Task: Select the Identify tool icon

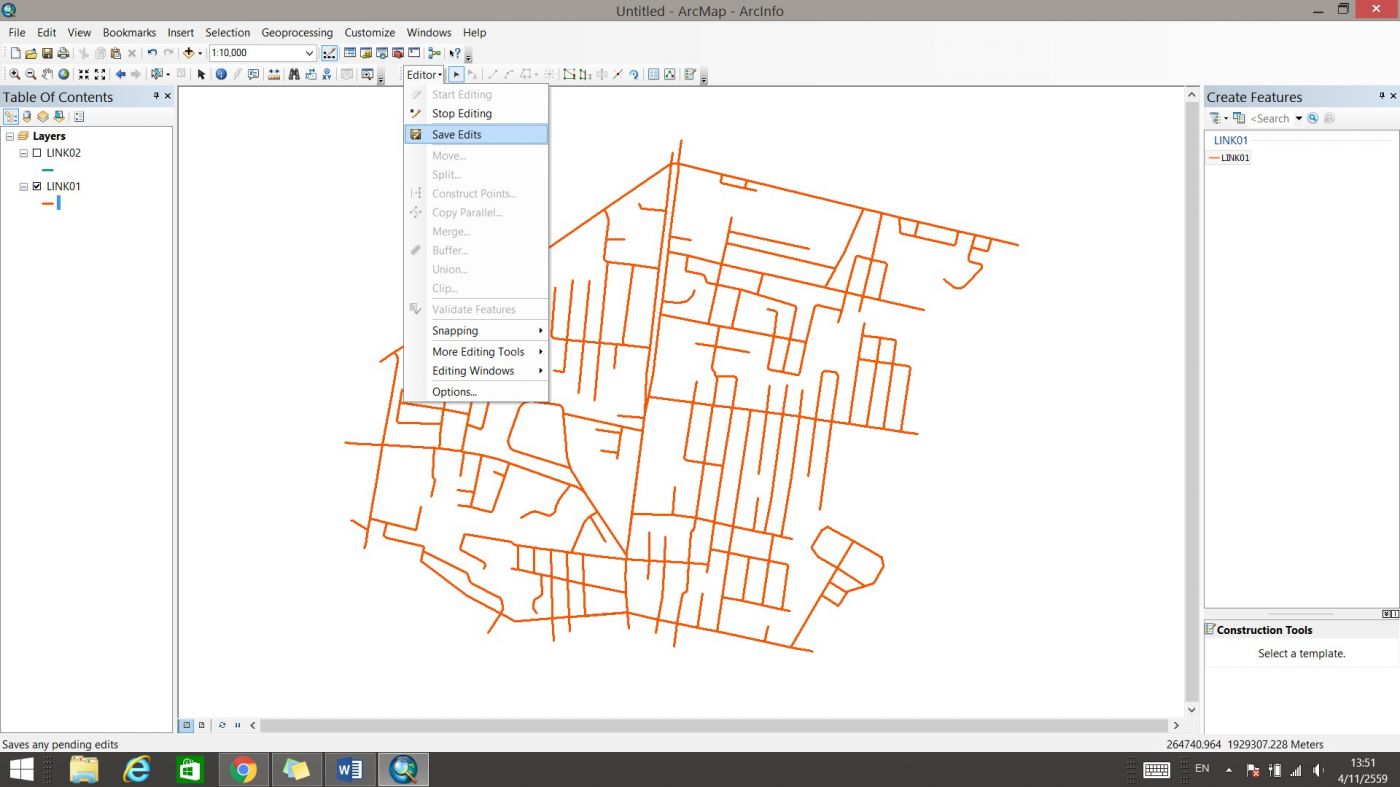Action: [x=221, y=75]
